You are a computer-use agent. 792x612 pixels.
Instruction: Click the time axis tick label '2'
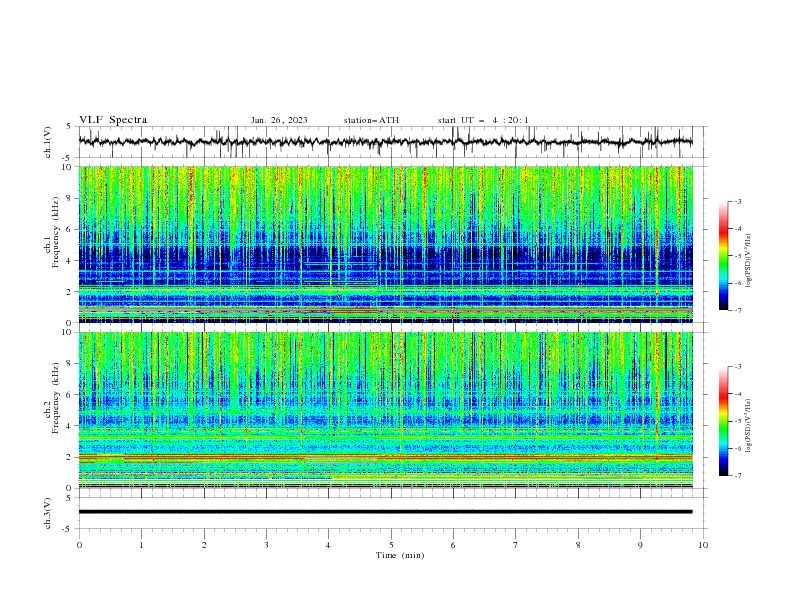click(204, 545)
